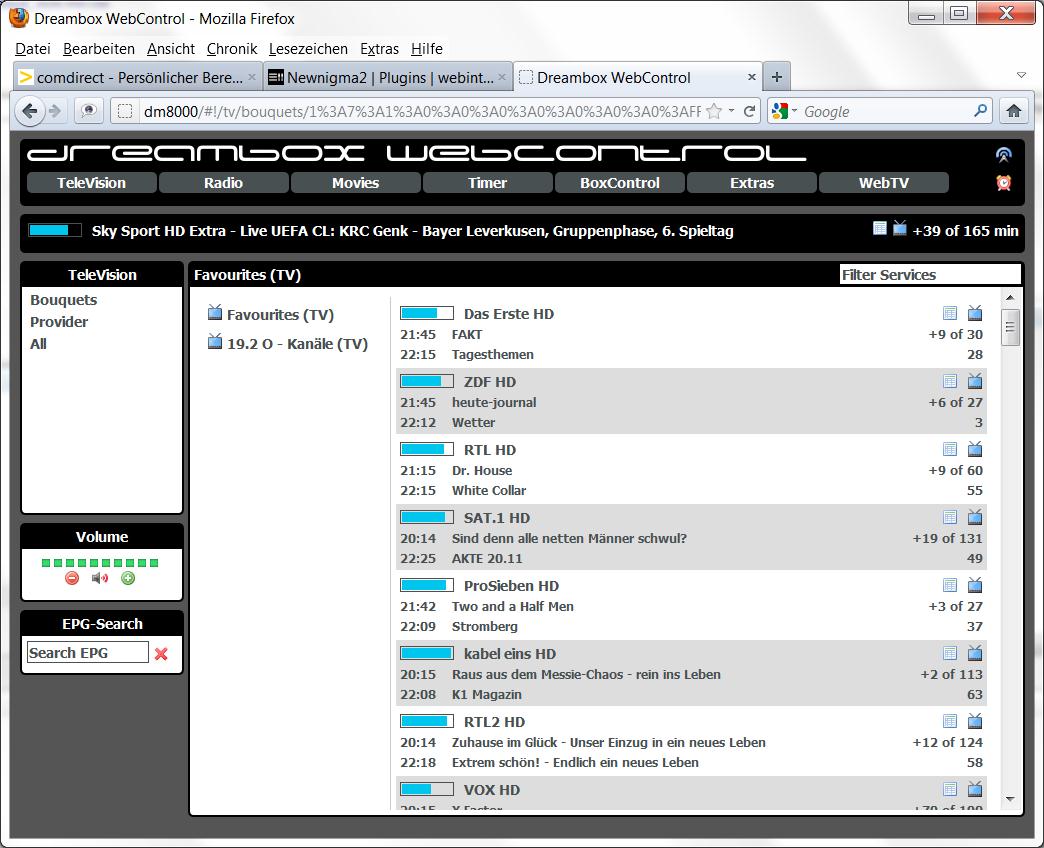The height and width of the screenshot is (848, 1044).
Task: Open the list all tabs dropdown
Action: [x=1021, y=75]
